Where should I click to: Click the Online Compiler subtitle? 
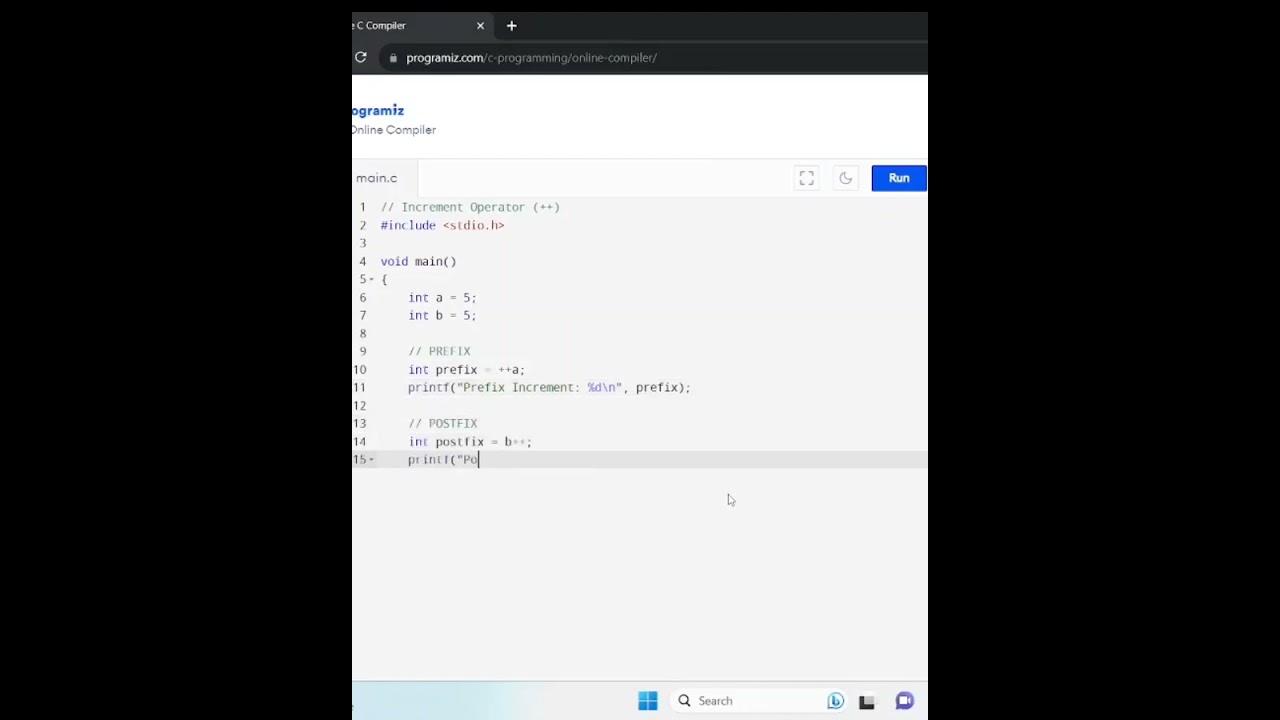[x=394, y=130]
